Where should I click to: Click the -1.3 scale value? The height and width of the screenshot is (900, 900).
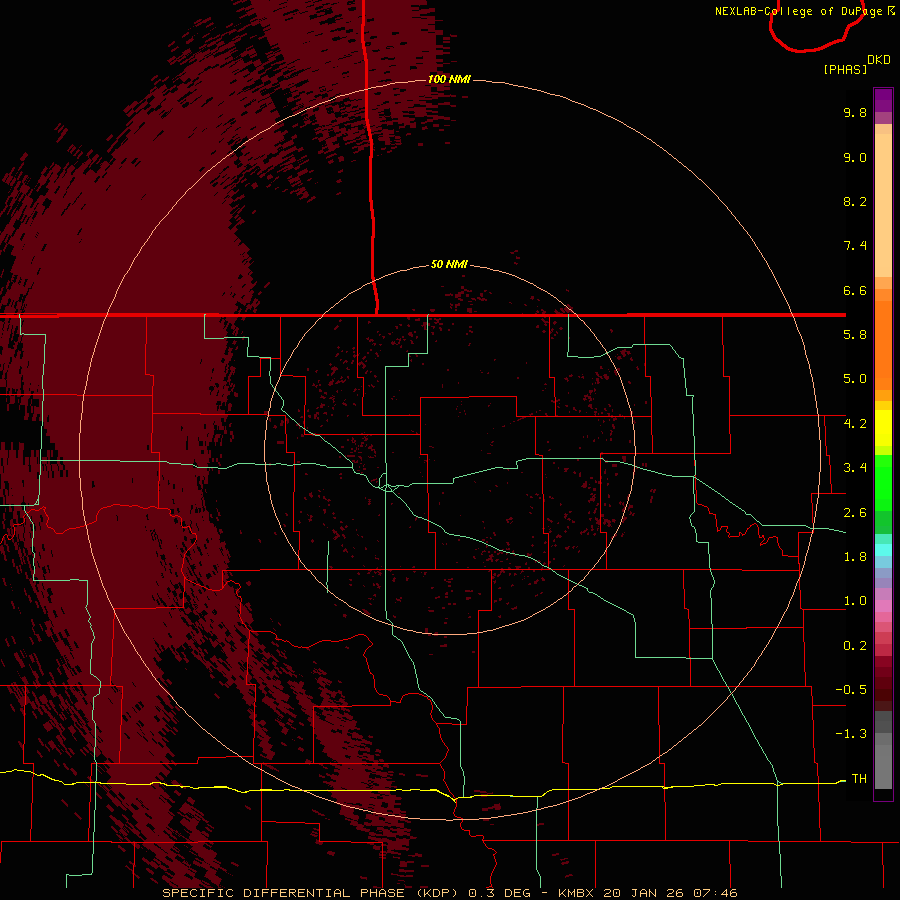(x=851, y=734)
